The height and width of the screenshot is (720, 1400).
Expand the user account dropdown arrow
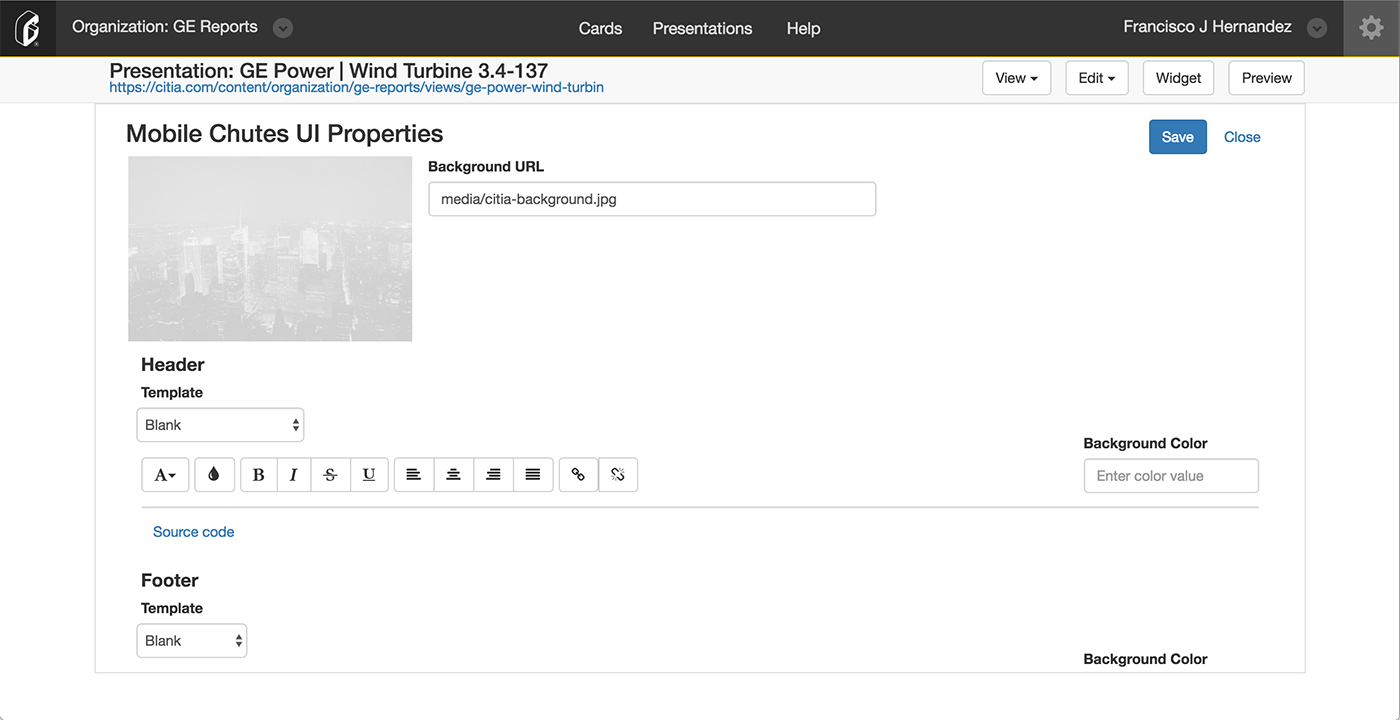(x=1317, y=28)
